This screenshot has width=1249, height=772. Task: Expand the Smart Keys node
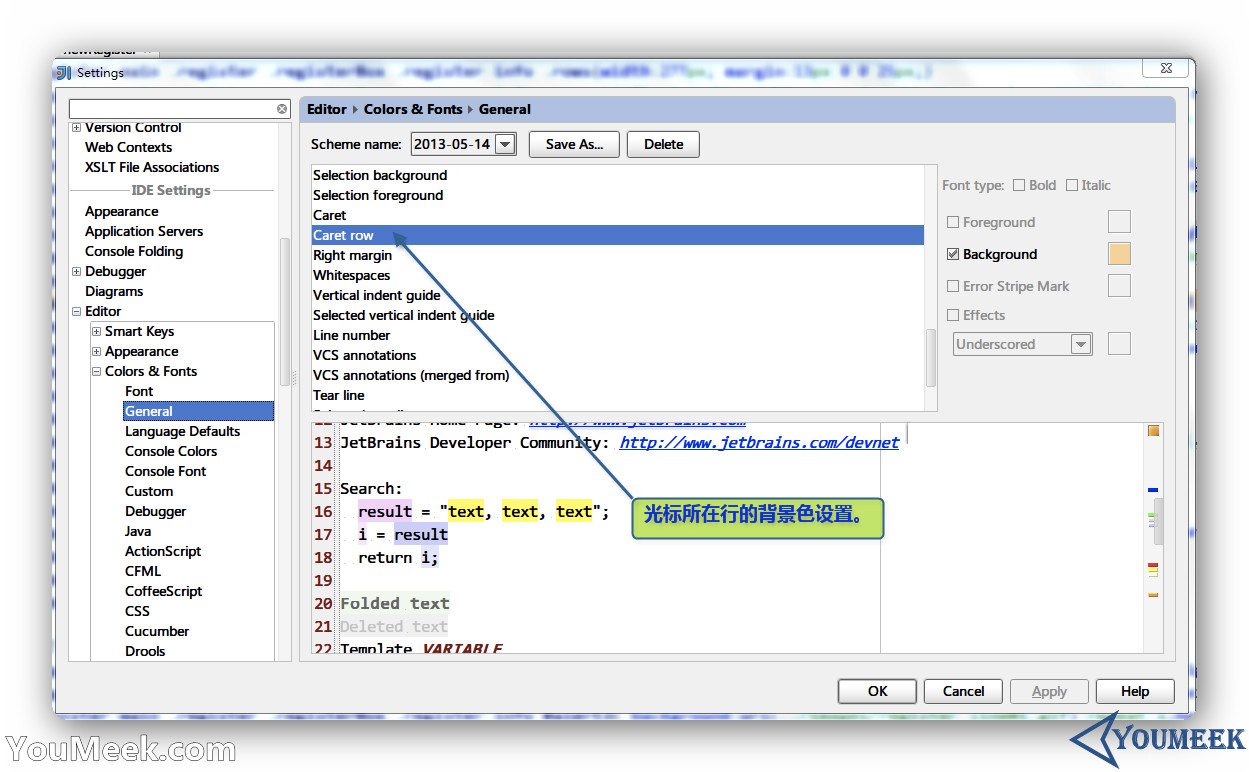point(96,331)
